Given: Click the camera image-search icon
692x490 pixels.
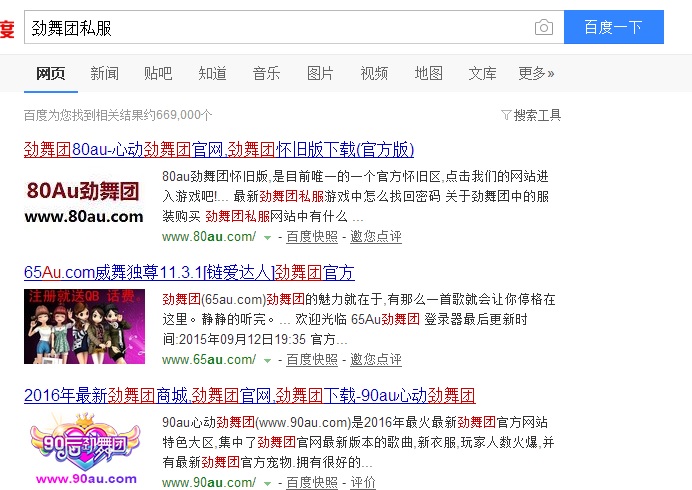Looking at the screenshot, I should click(544, 27).
